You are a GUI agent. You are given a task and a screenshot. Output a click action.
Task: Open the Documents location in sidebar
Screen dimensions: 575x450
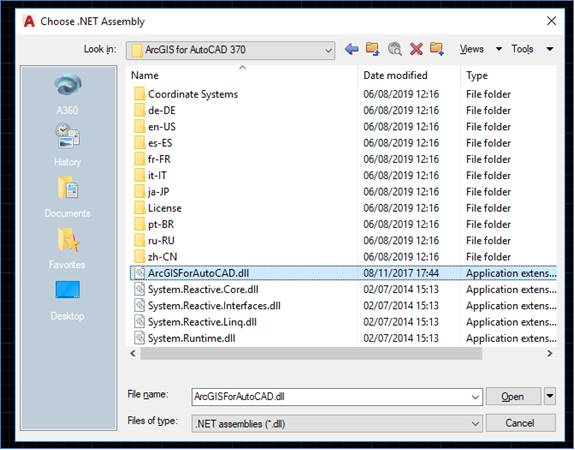pyautogui.click(x=68, y=197)
